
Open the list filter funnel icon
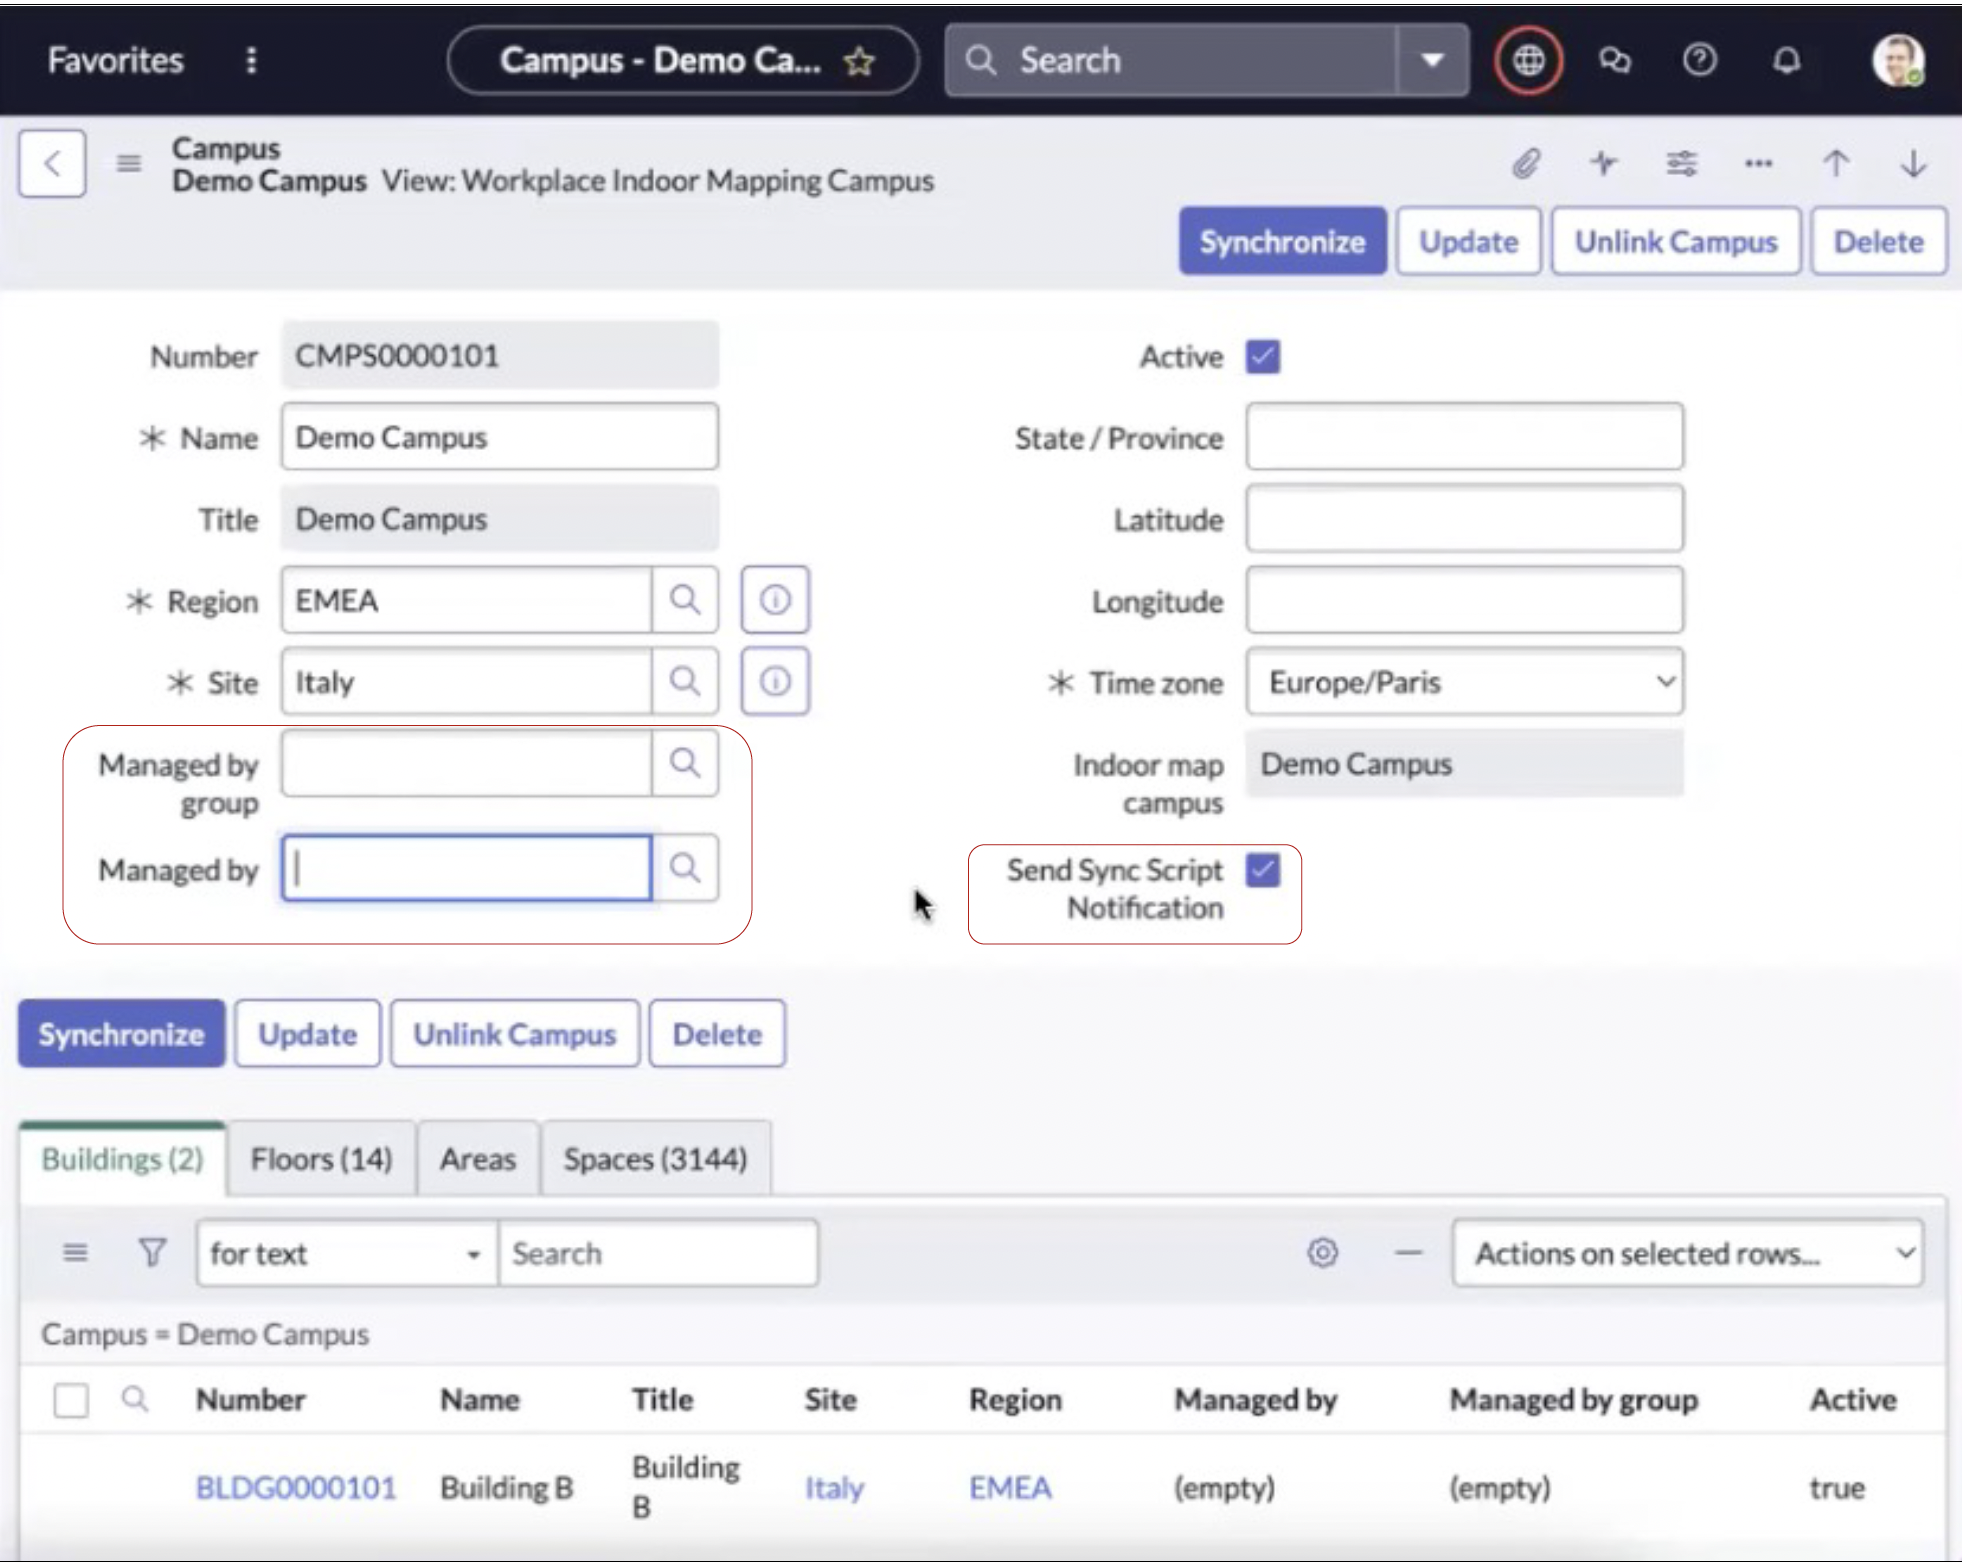(152, 1252)
